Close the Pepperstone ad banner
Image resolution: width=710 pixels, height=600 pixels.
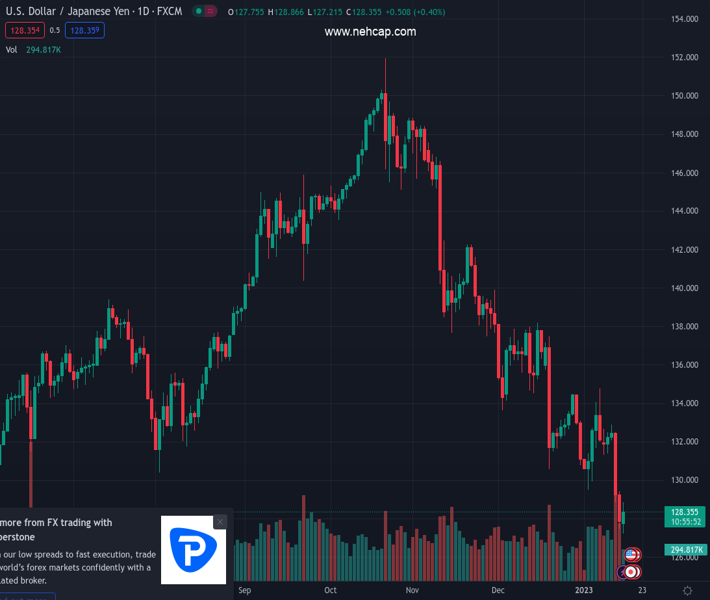220,522
